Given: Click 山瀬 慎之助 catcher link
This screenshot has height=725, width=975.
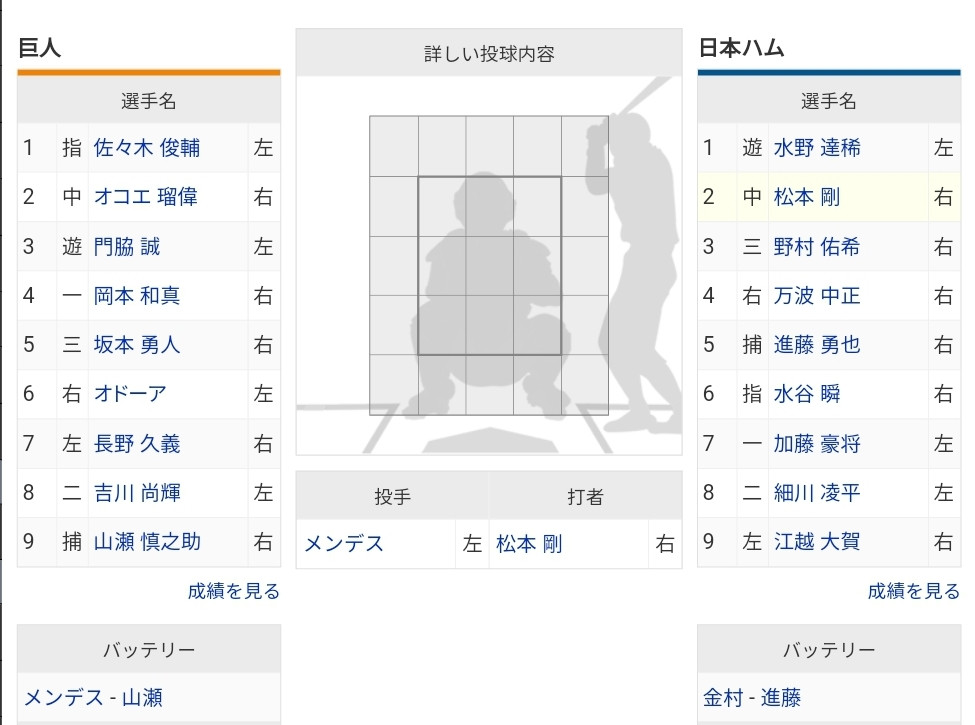Looking at the screenshot, I should [147, 542].
